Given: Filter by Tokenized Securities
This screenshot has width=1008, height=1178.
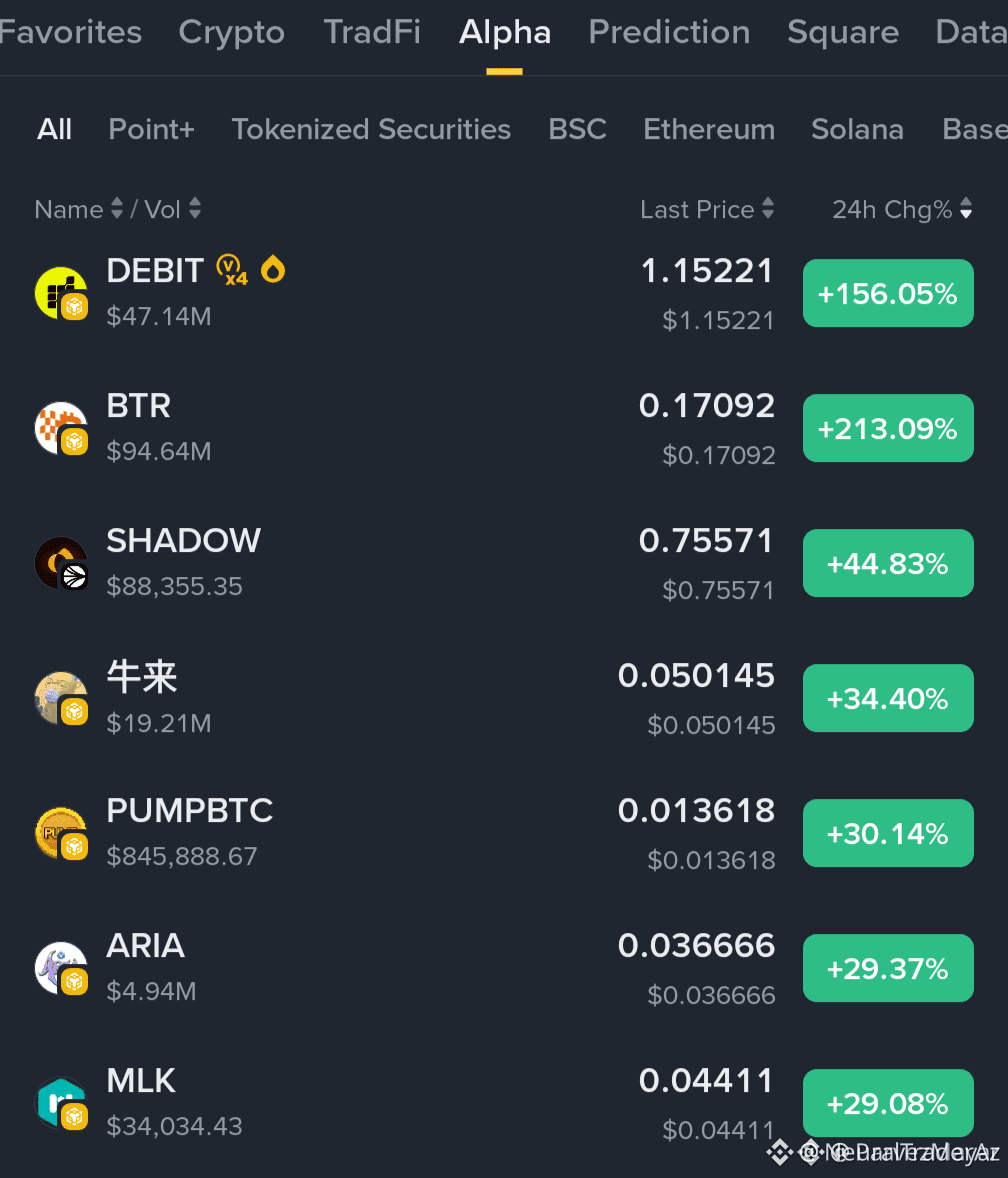Looking at the screenshot, I should tap(371, 129).
